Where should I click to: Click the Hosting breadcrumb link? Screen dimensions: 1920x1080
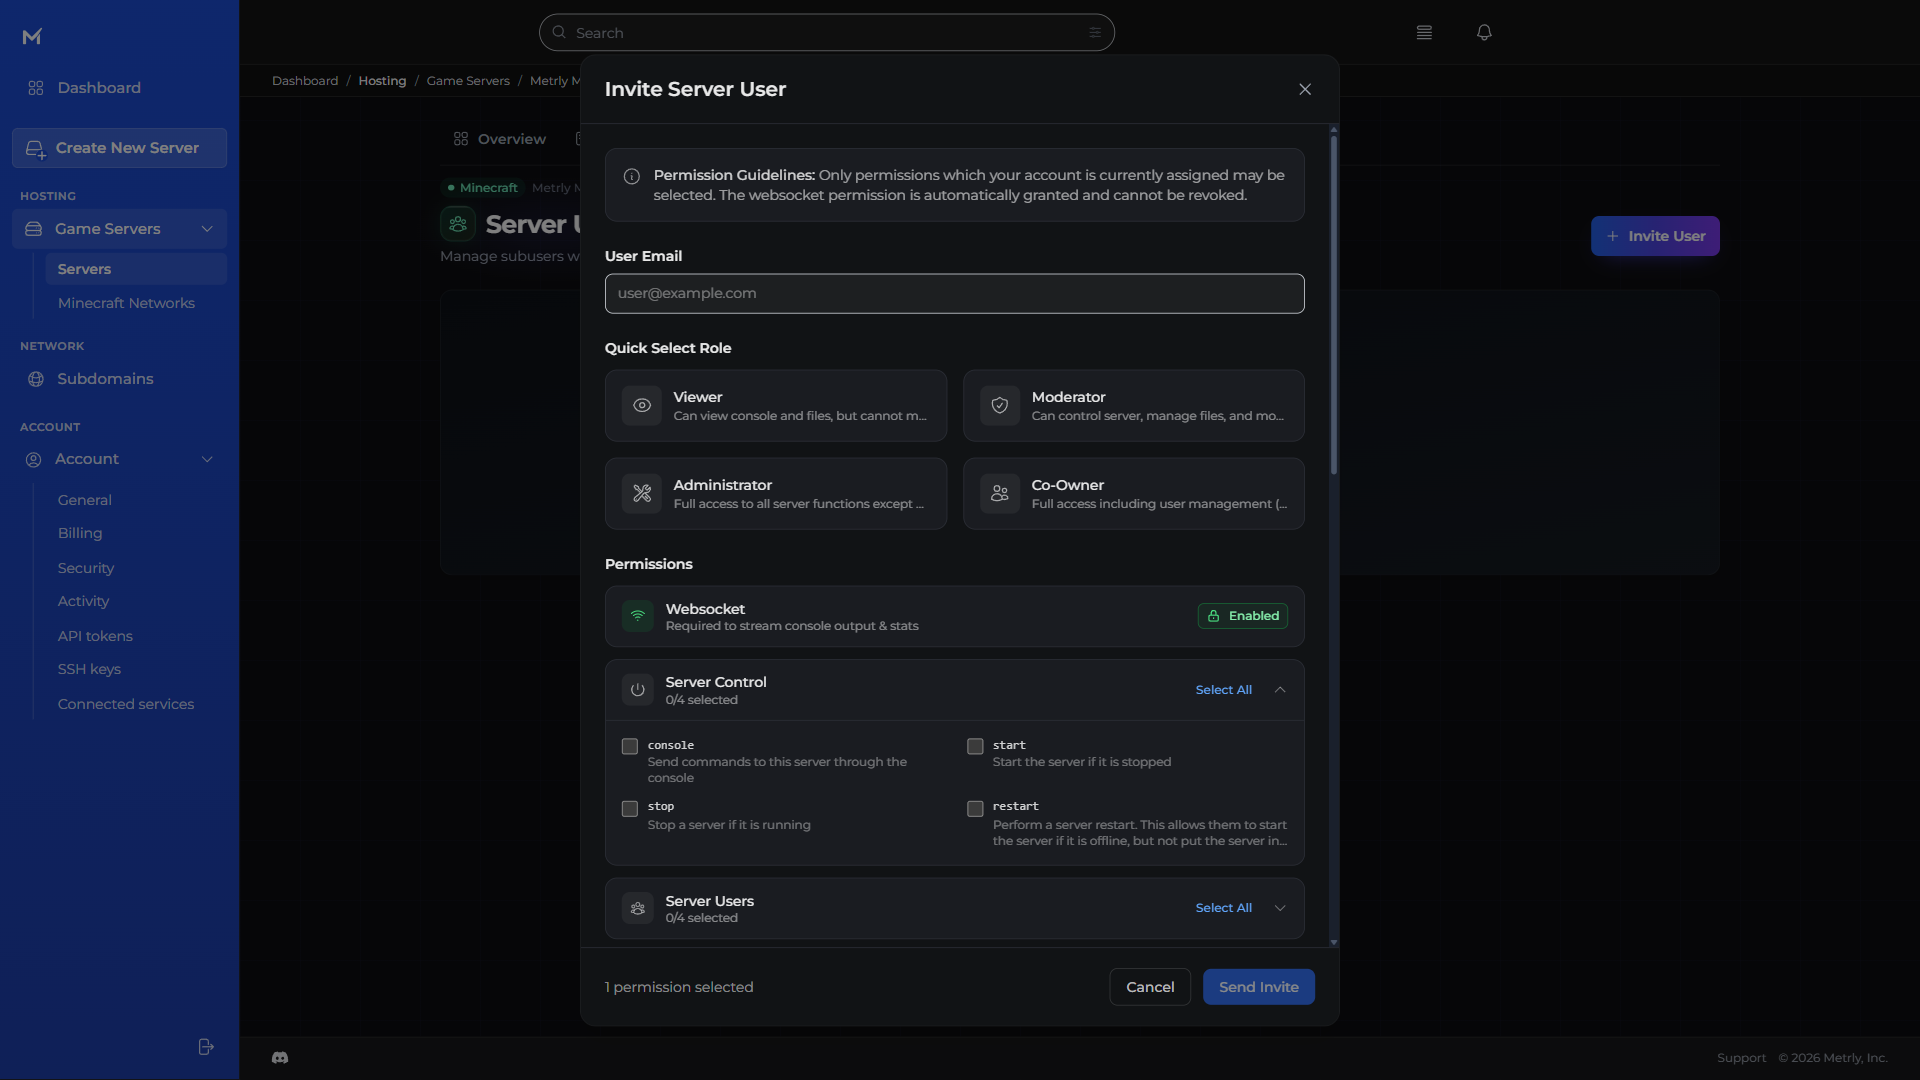click(382, 81)
